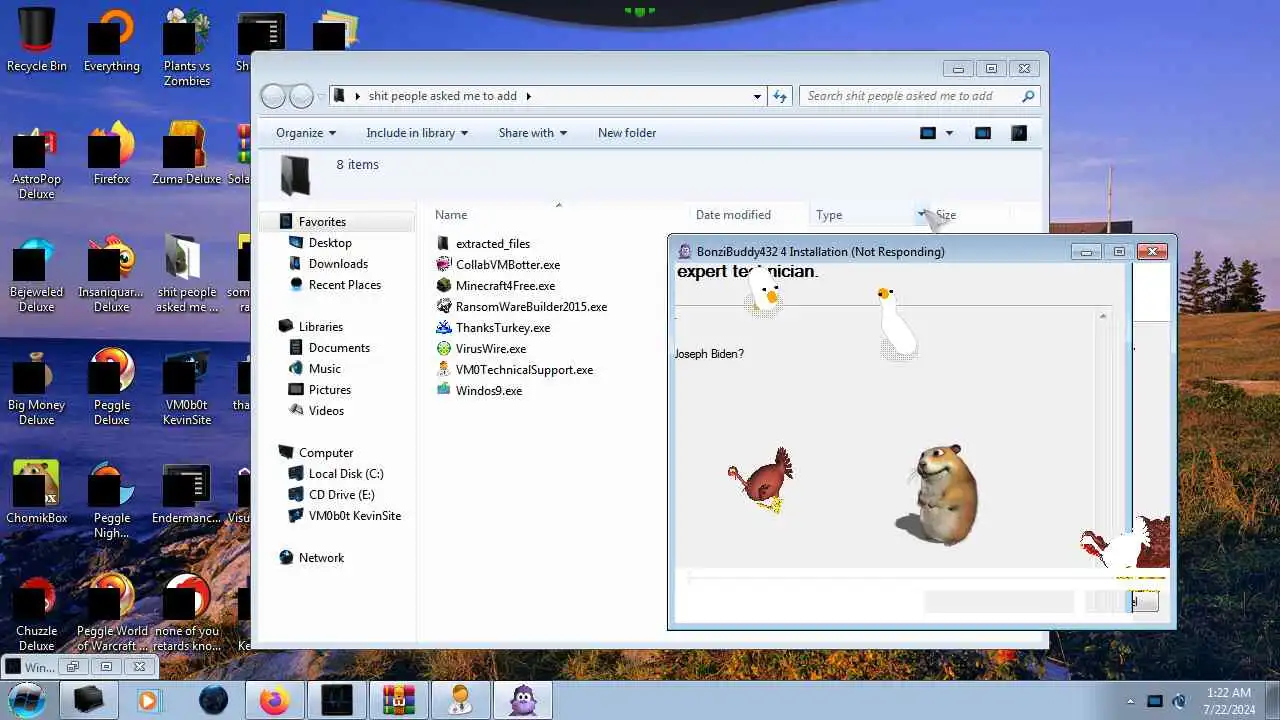Select the Firefox desktop shortcut
This screenshot has width=1280, height=720.
[111, 153]
